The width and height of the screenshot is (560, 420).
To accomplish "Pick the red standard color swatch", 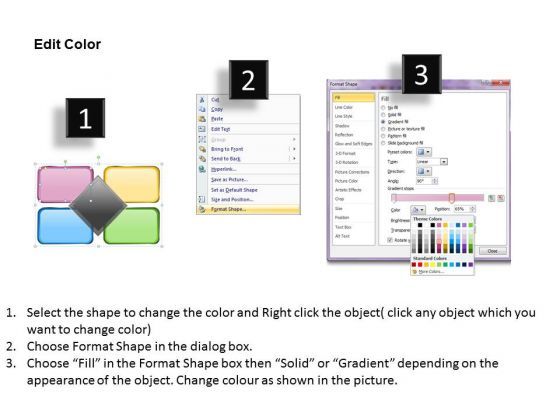I will (420, 265).
